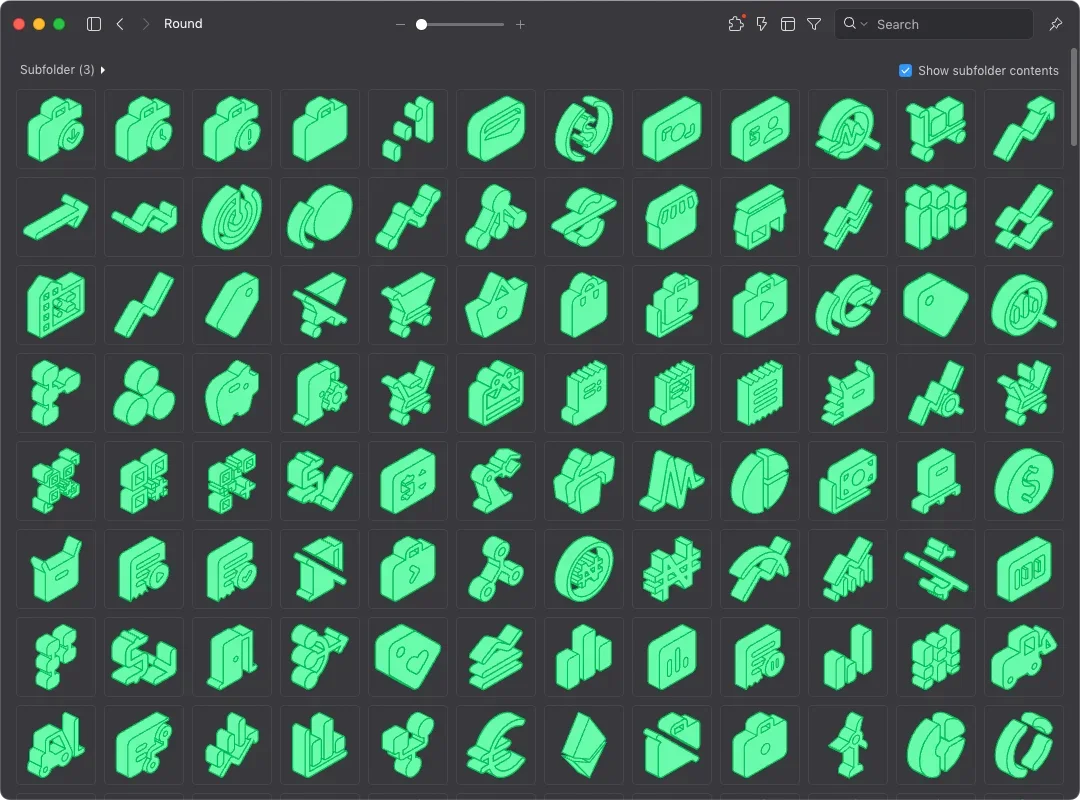Screen dimensions: 1080x800
Task: Toggle the sidebar panel
Action: pyautogui.click(x=94, y=24)
